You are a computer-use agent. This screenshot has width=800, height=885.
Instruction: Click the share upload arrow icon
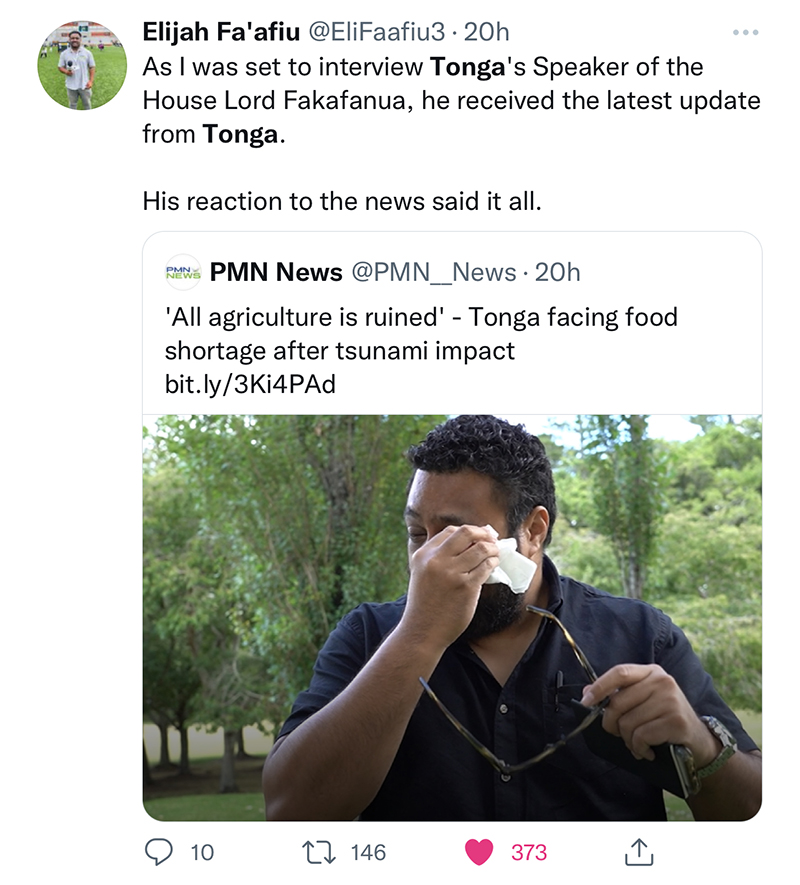(x=637, y=852)
